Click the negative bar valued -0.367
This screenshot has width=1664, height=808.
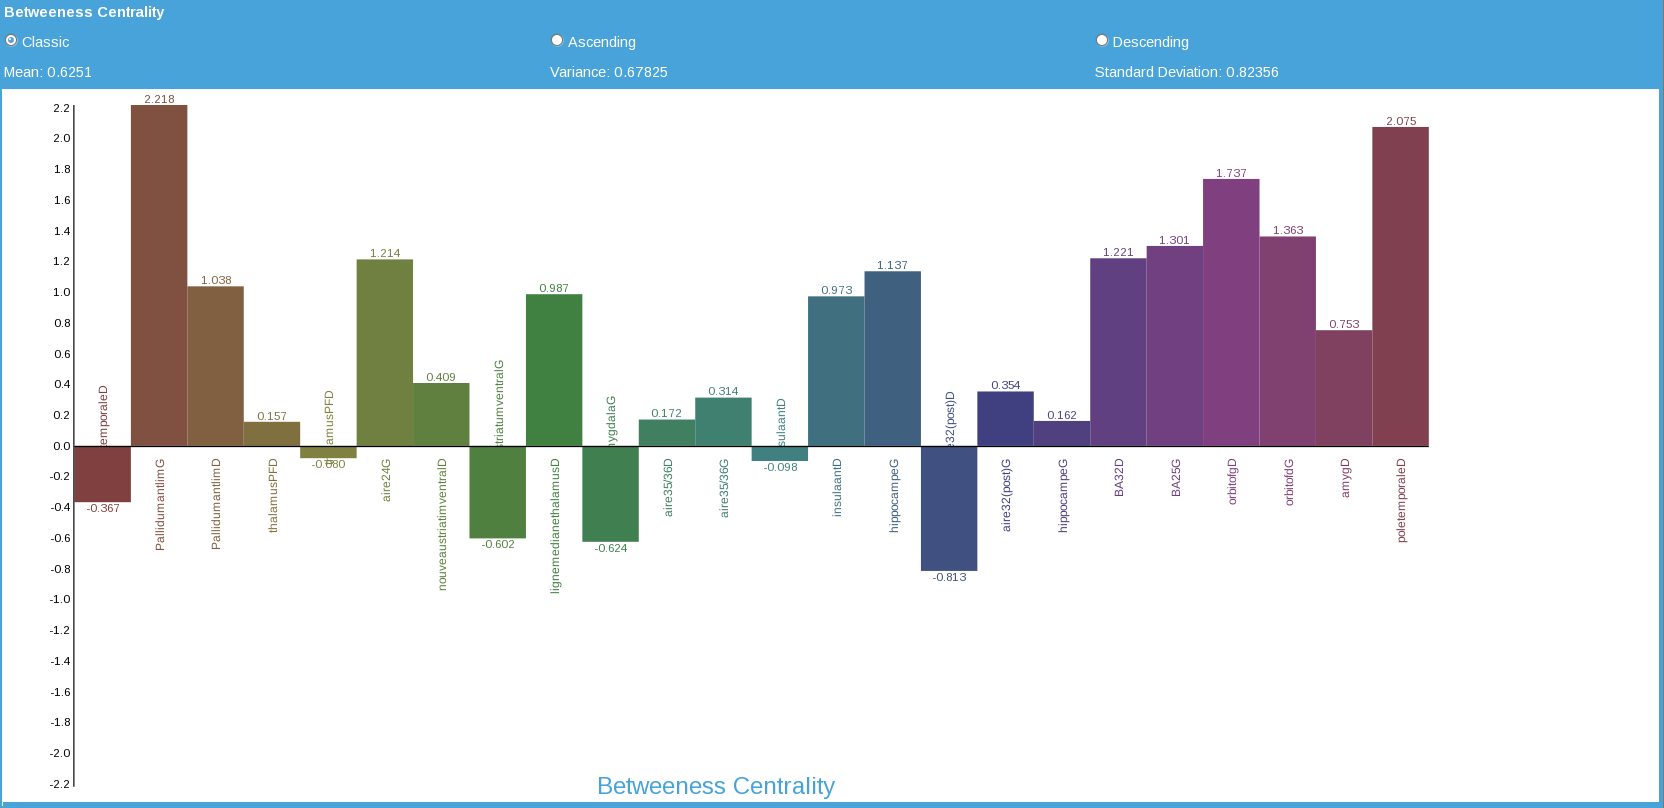point(102,474)
